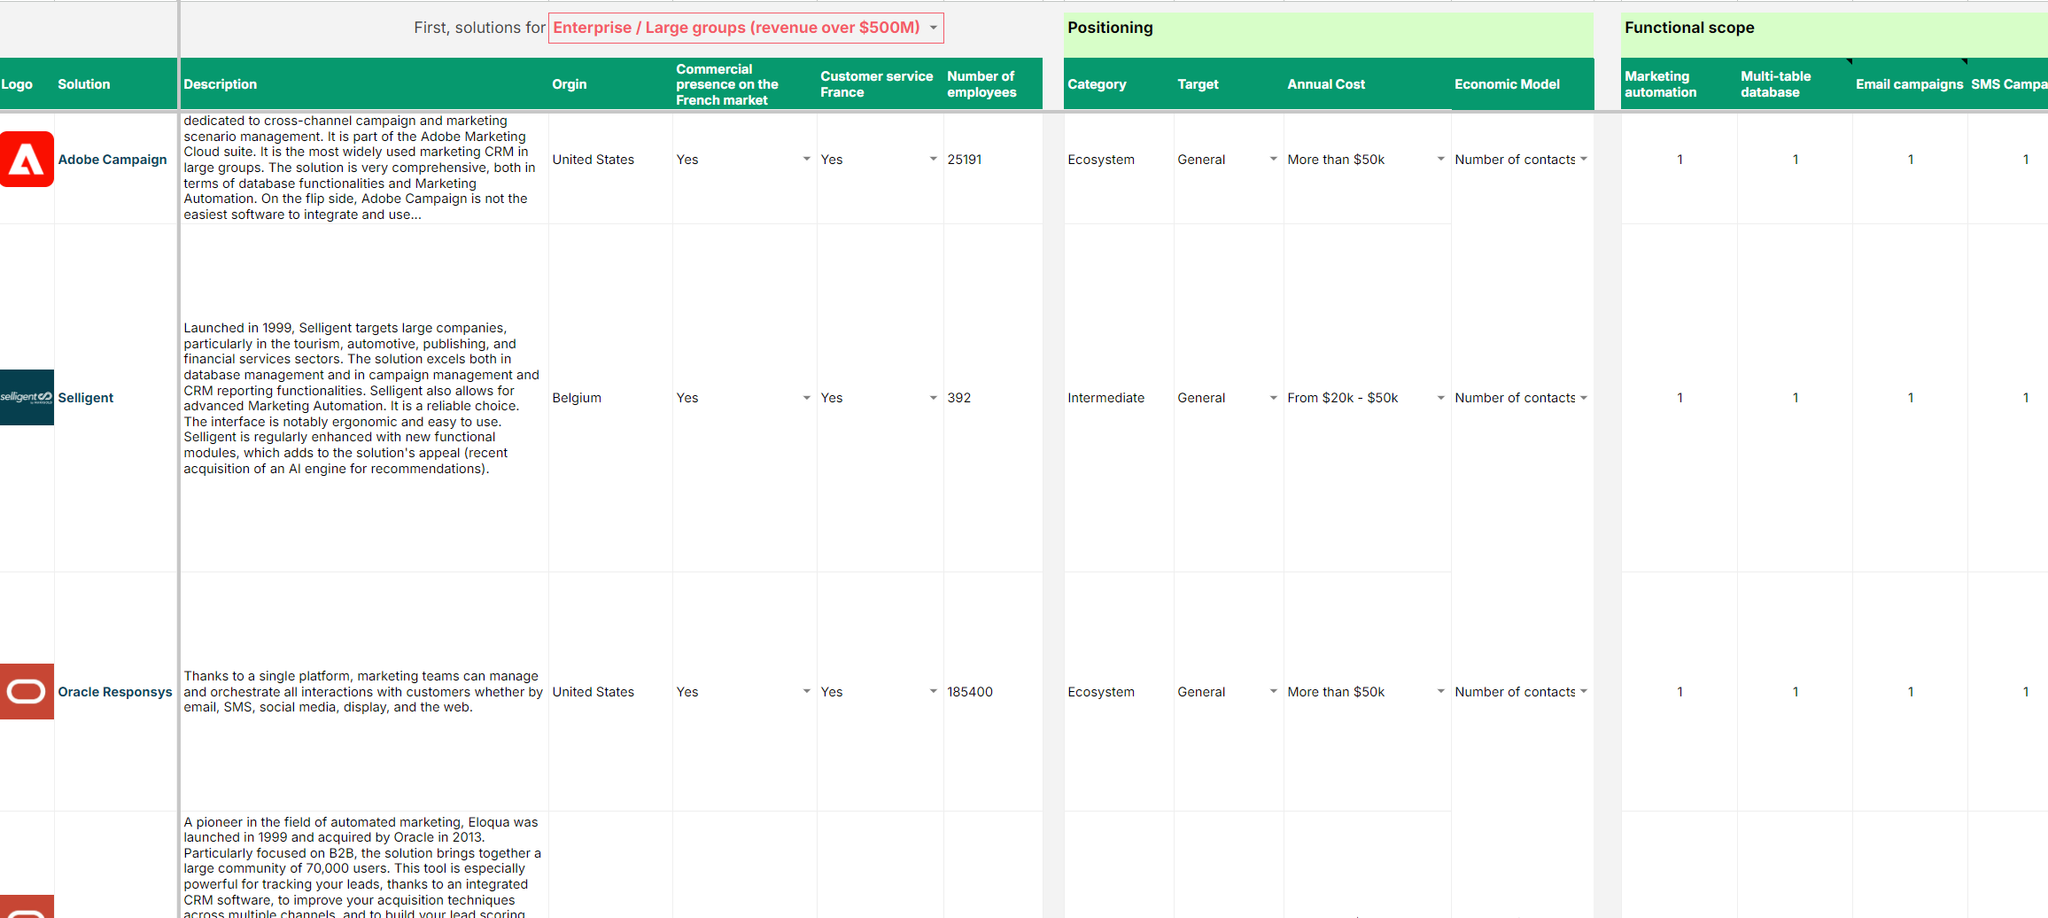The width and height of the screenshot is (2048, 918).
Task: Select the Category column header
Action: [1119, 84]
